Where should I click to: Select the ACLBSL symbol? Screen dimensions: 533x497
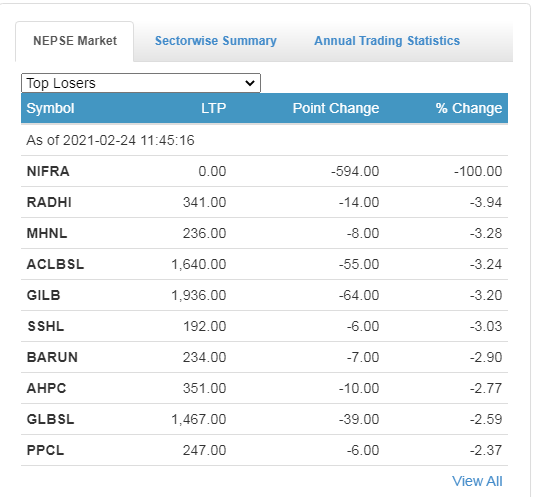(55, 264)
